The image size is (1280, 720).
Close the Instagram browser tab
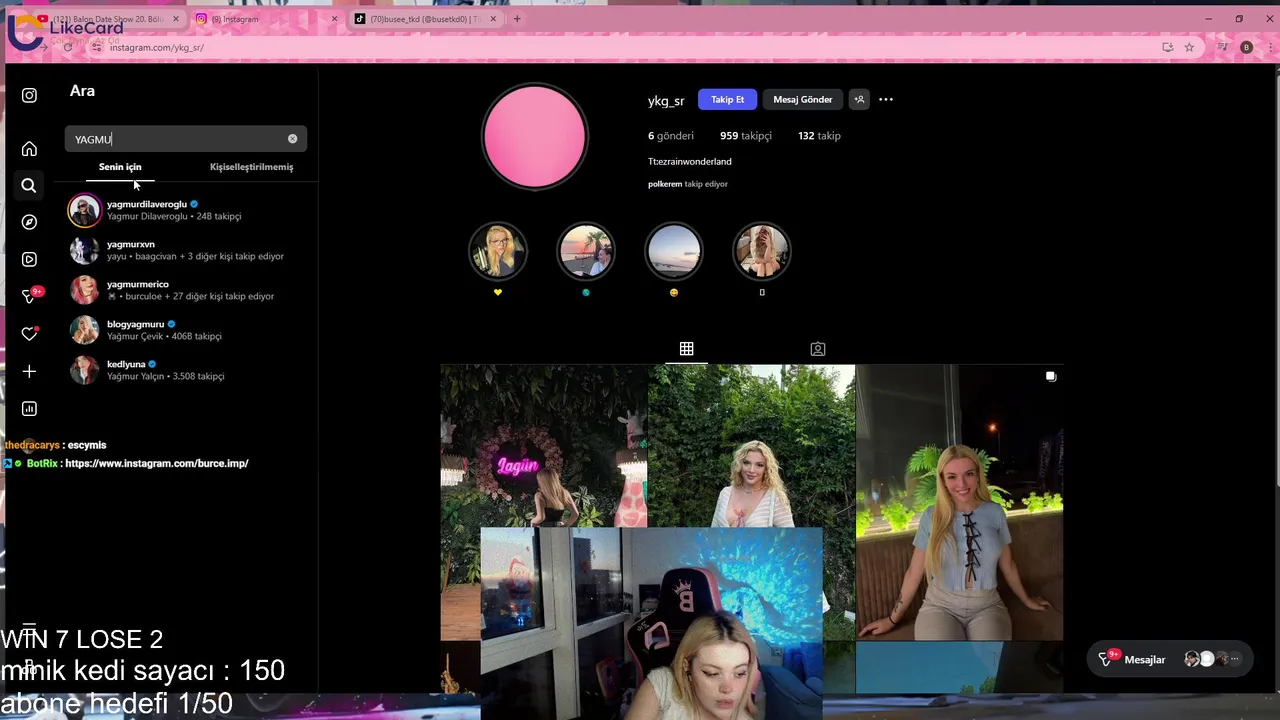pyautogui.click(x=334, y=19)
